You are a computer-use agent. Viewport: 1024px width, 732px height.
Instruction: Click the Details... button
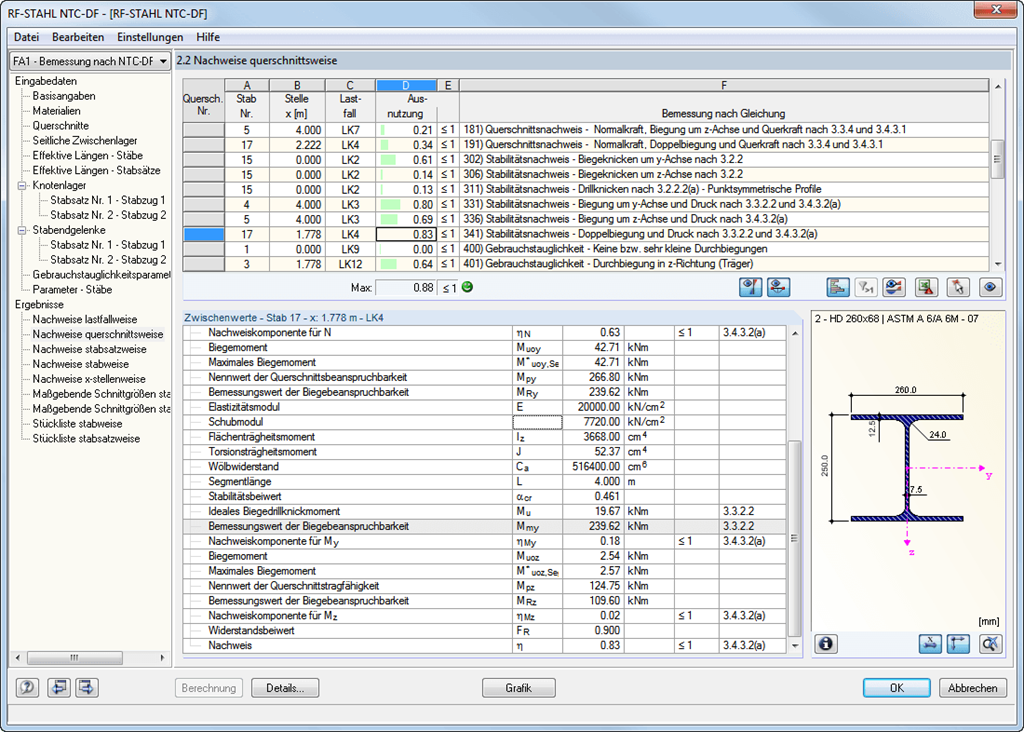[x=285, y=688]
